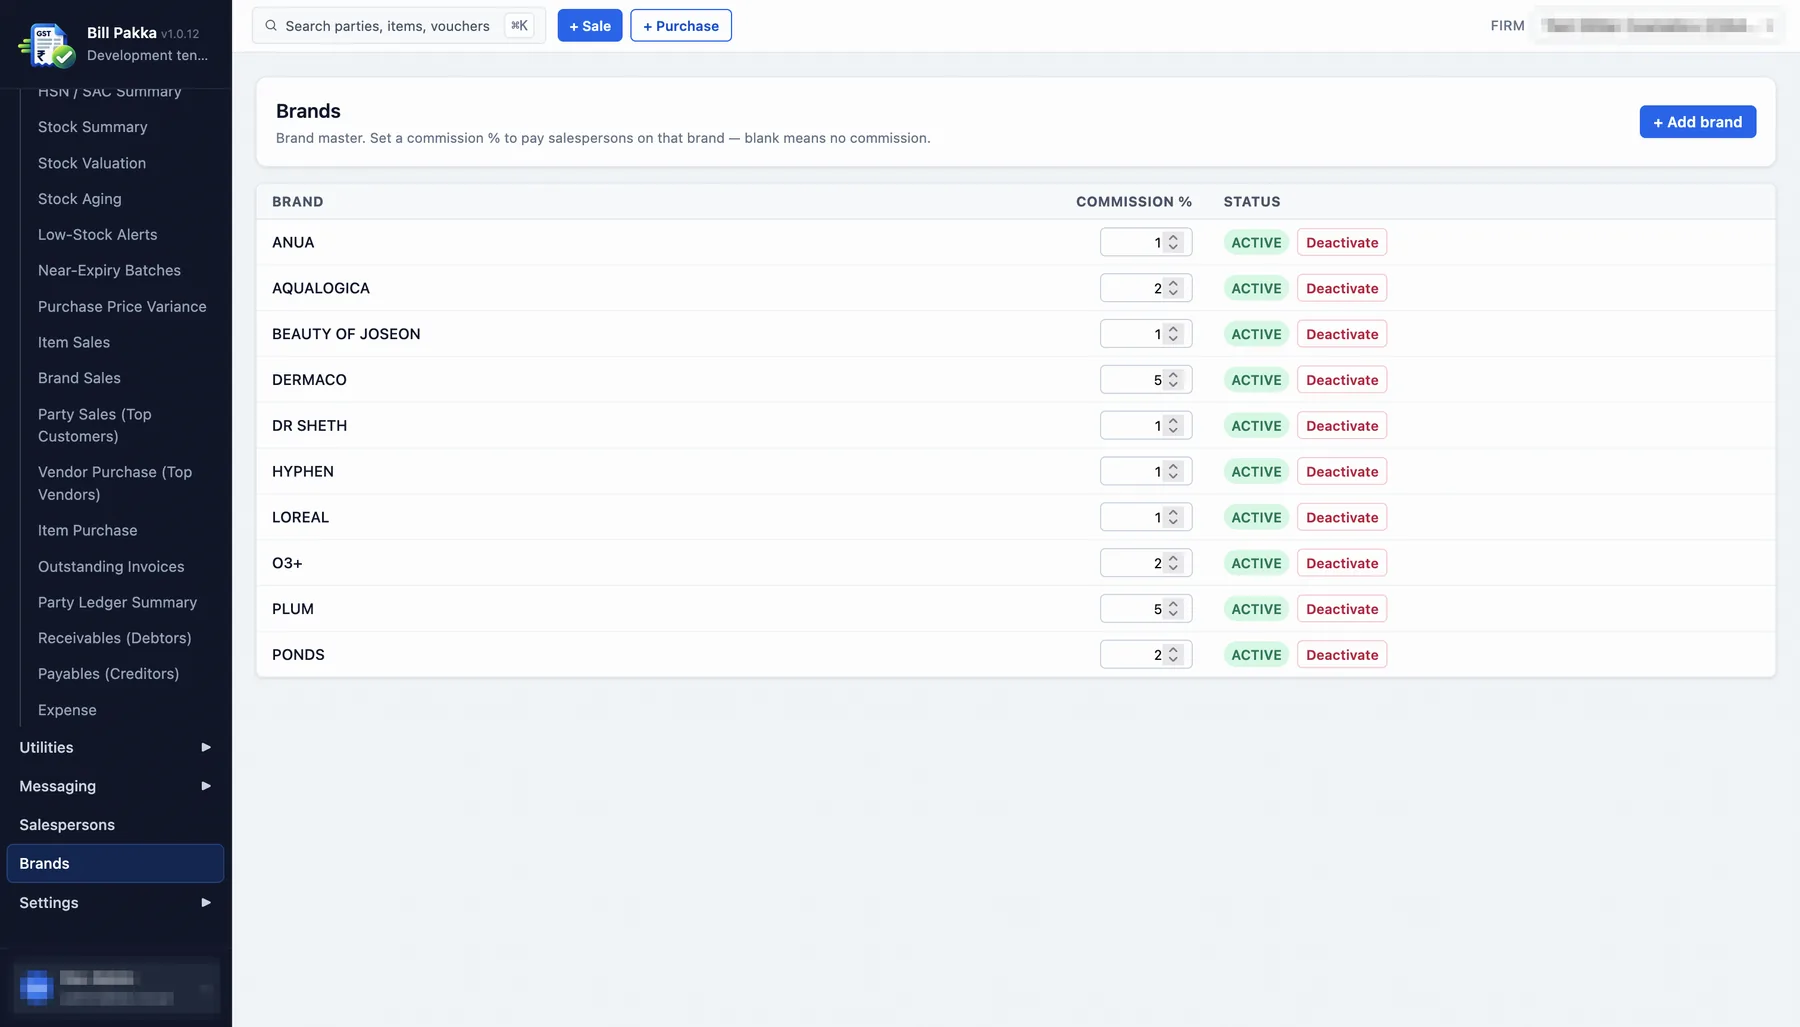Click the Add brand button

pyautogui.click(x=1697, y=122)
